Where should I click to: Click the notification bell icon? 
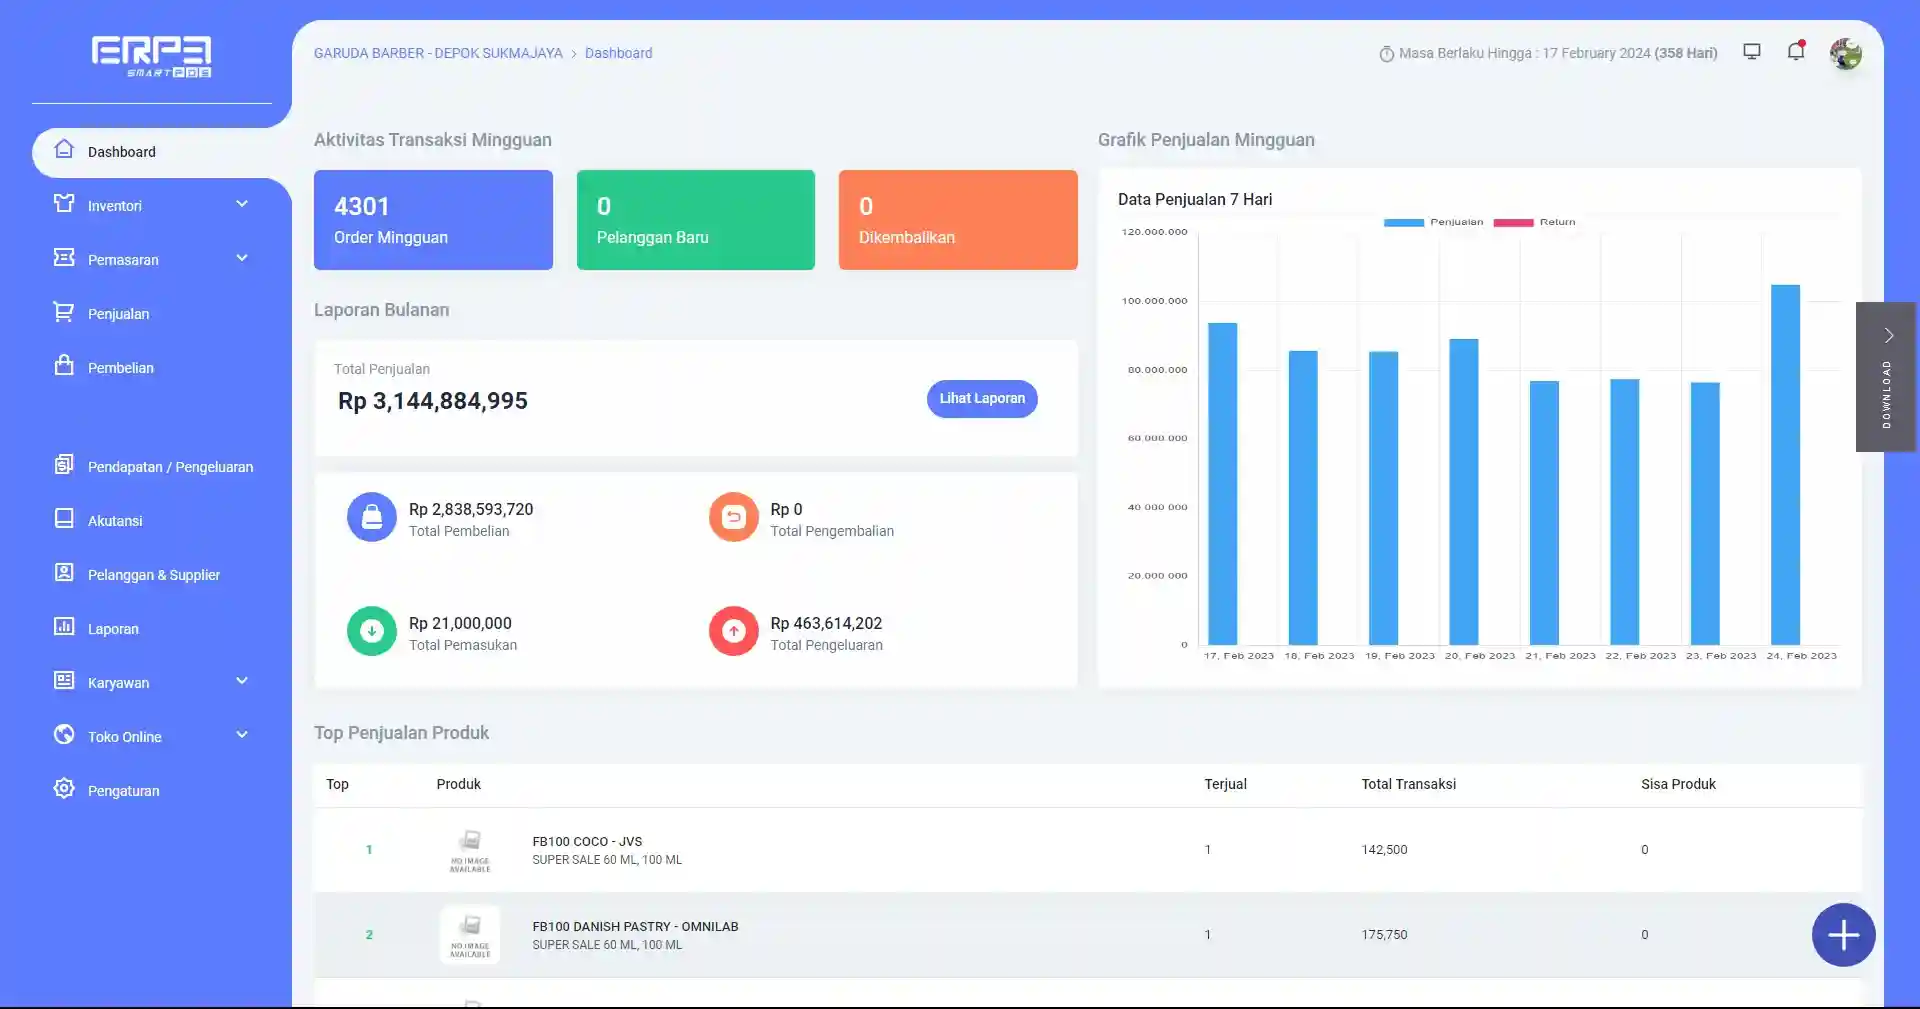pos(1796,52)
